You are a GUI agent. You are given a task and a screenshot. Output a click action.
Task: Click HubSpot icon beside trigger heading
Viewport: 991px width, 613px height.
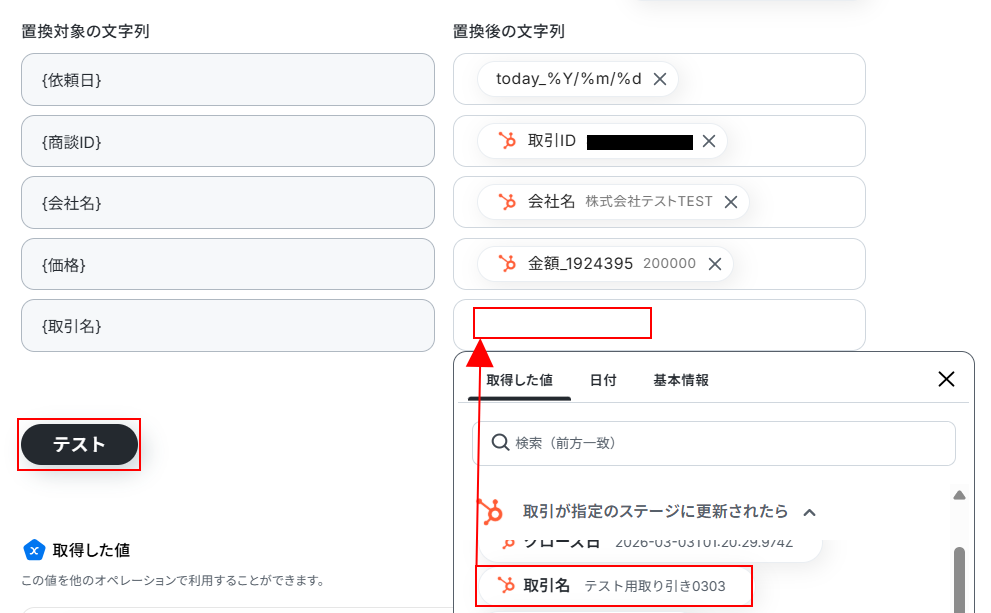(490, 511)
